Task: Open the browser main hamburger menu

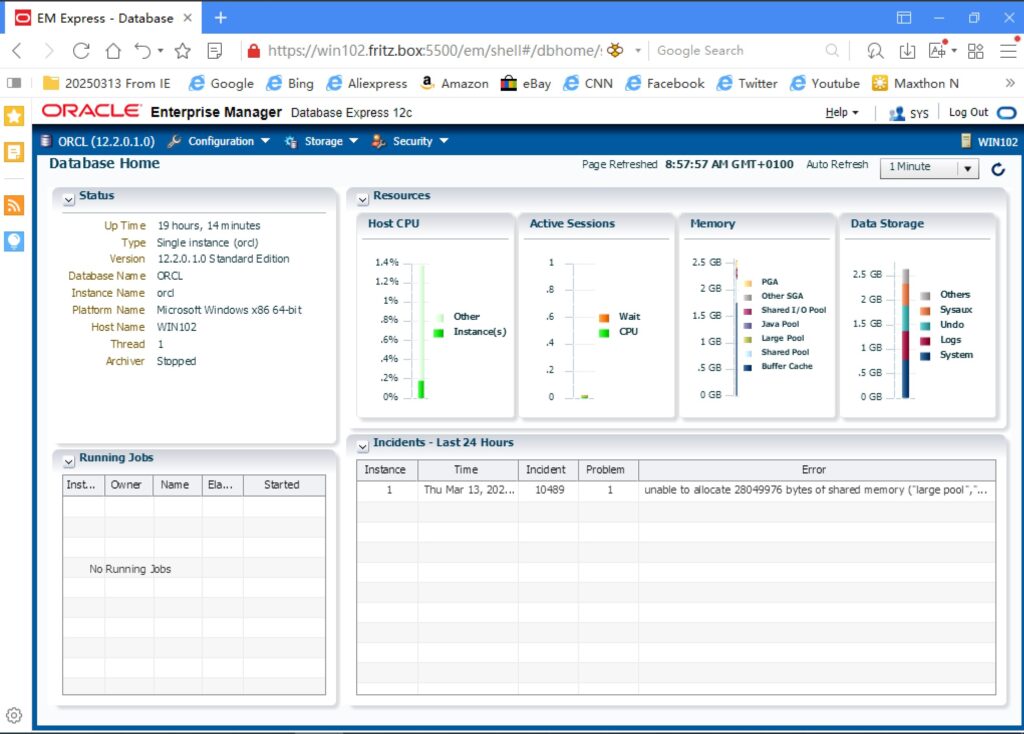Action: (1008, 50)
